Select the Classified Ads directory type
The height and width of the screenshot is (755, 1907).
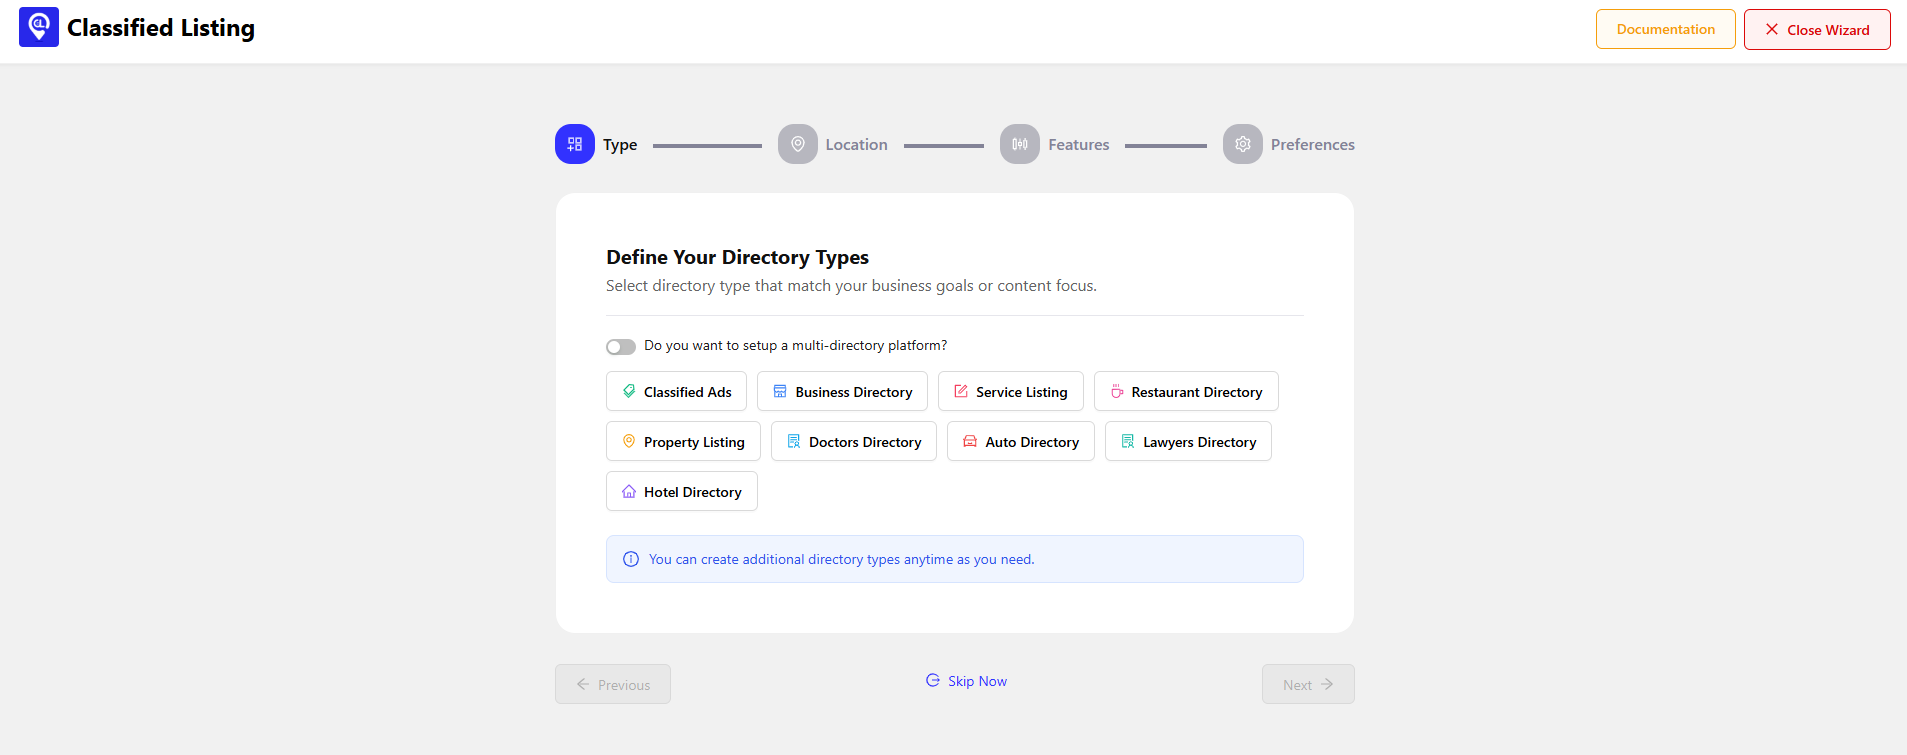(676, 391)
